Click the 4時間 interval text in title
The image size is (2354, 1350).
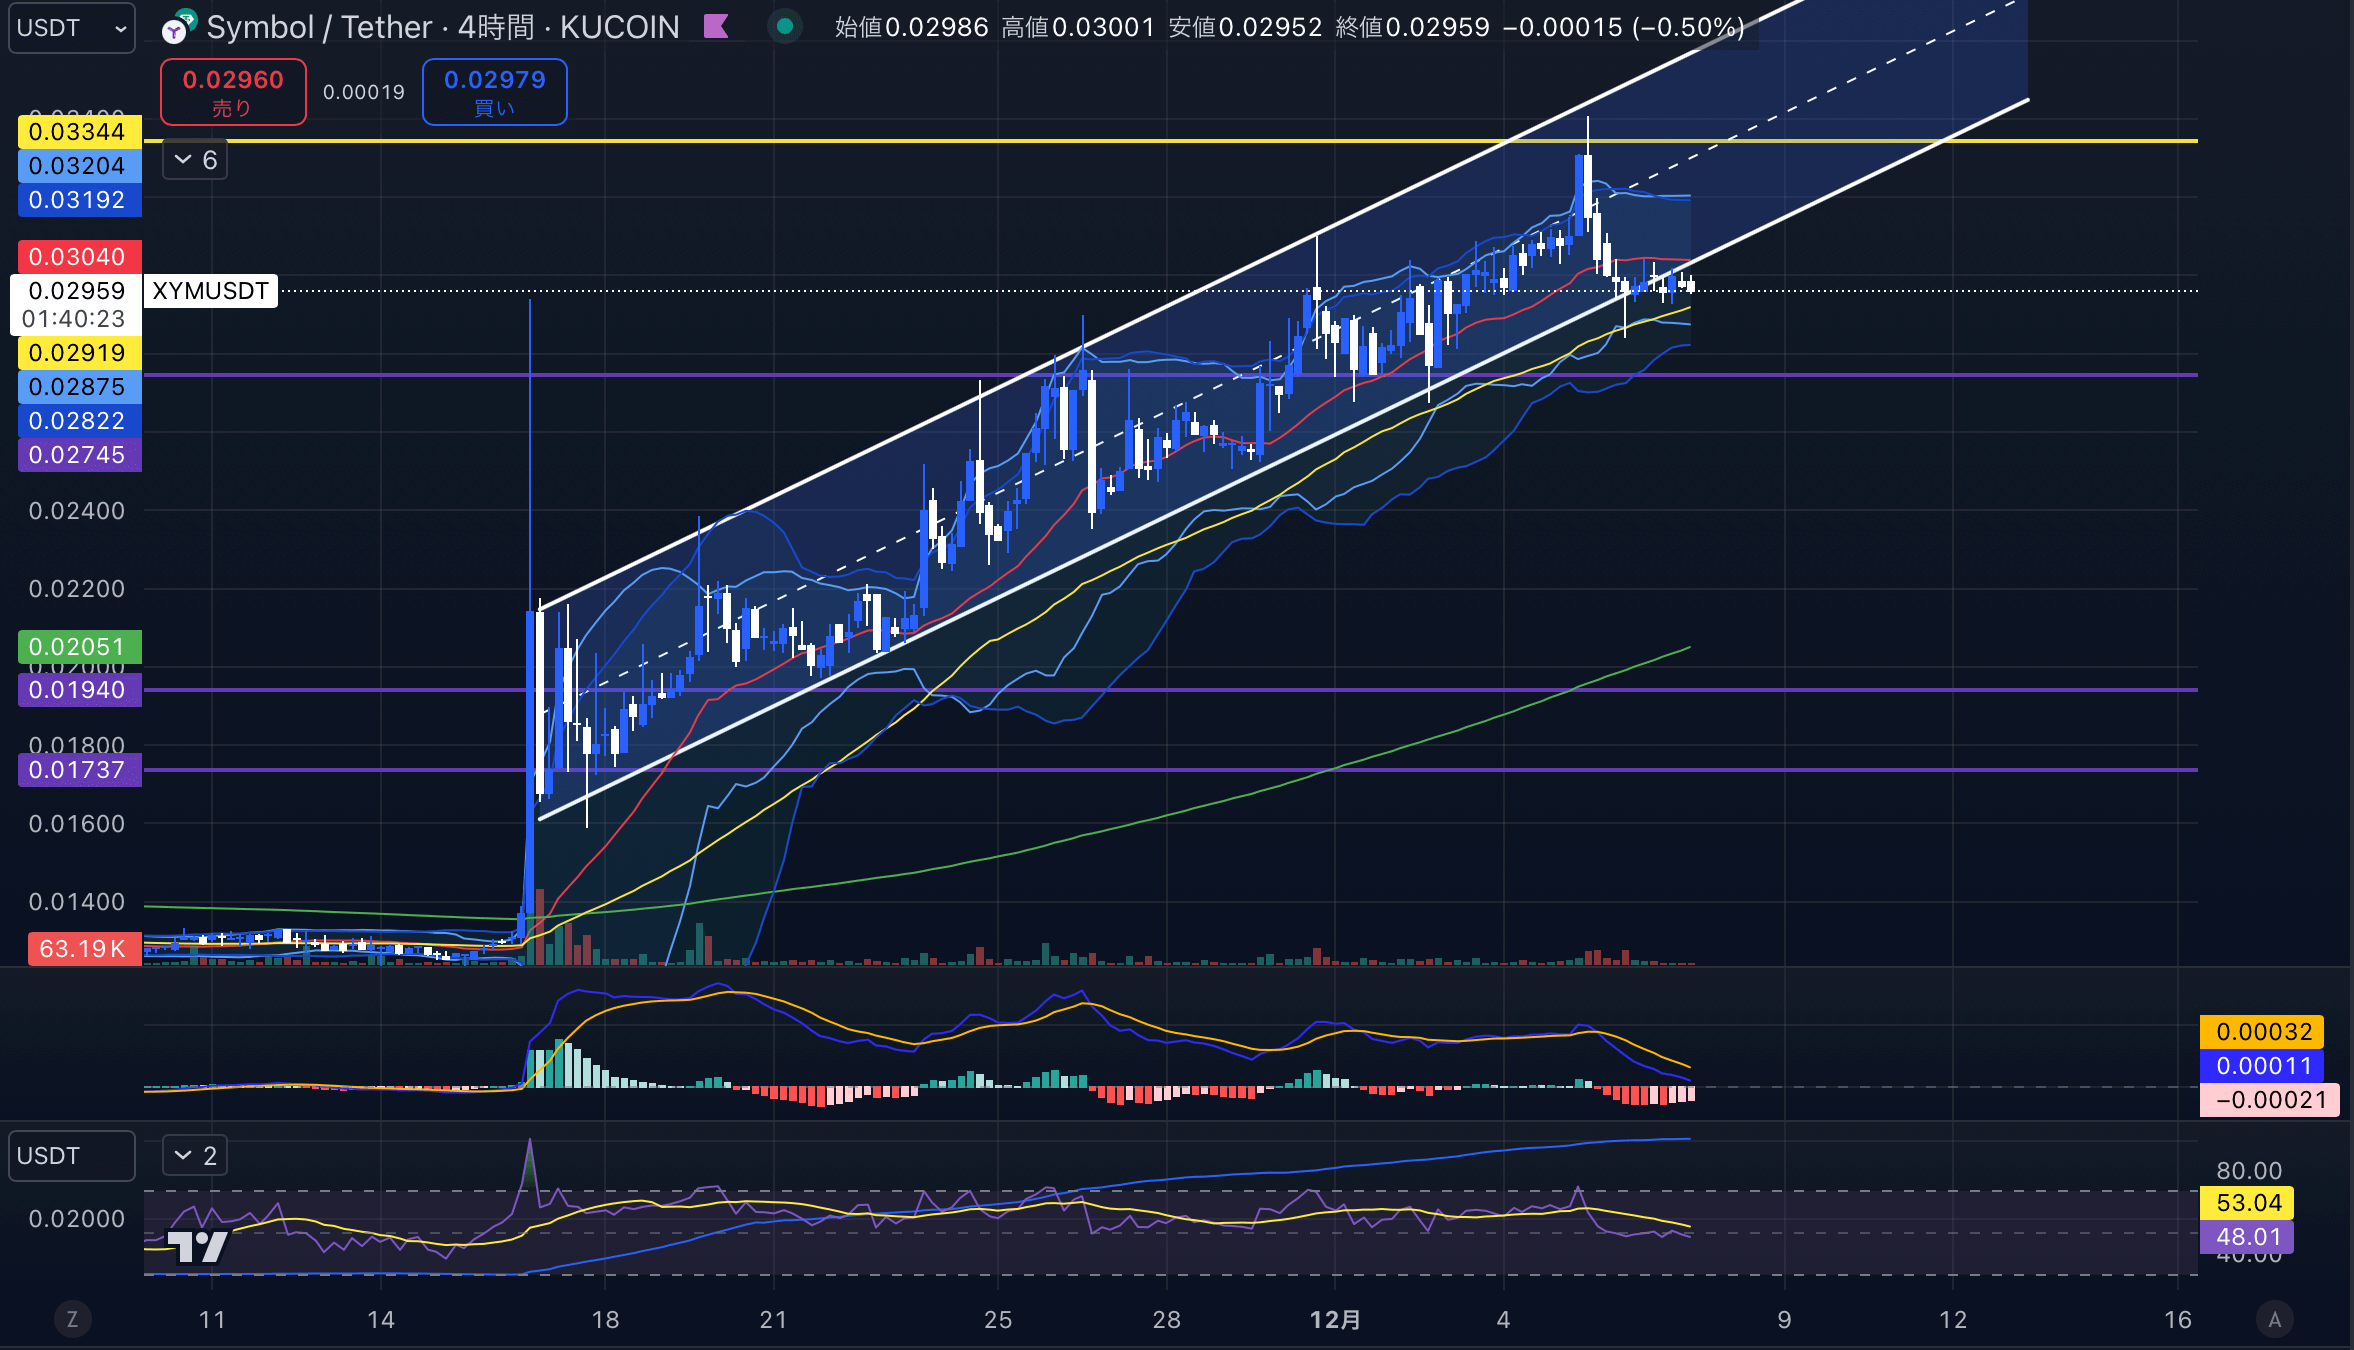(x=496, y=27)
